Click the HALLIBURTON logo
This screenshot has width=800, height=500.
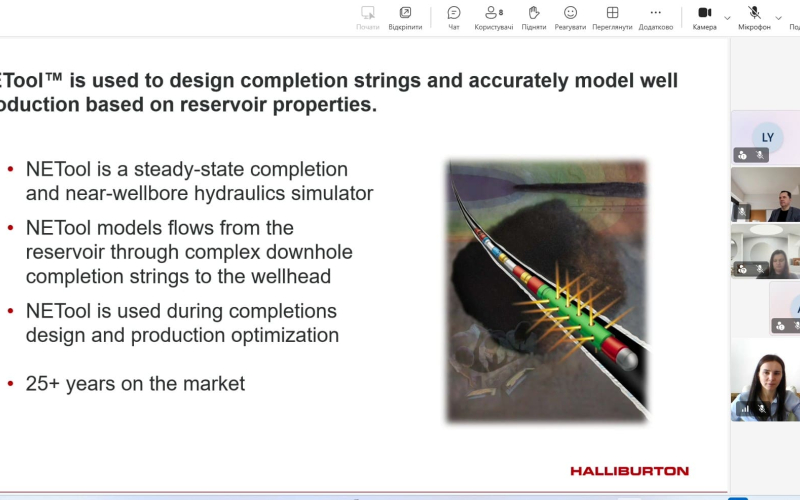(x=630, y=471)
